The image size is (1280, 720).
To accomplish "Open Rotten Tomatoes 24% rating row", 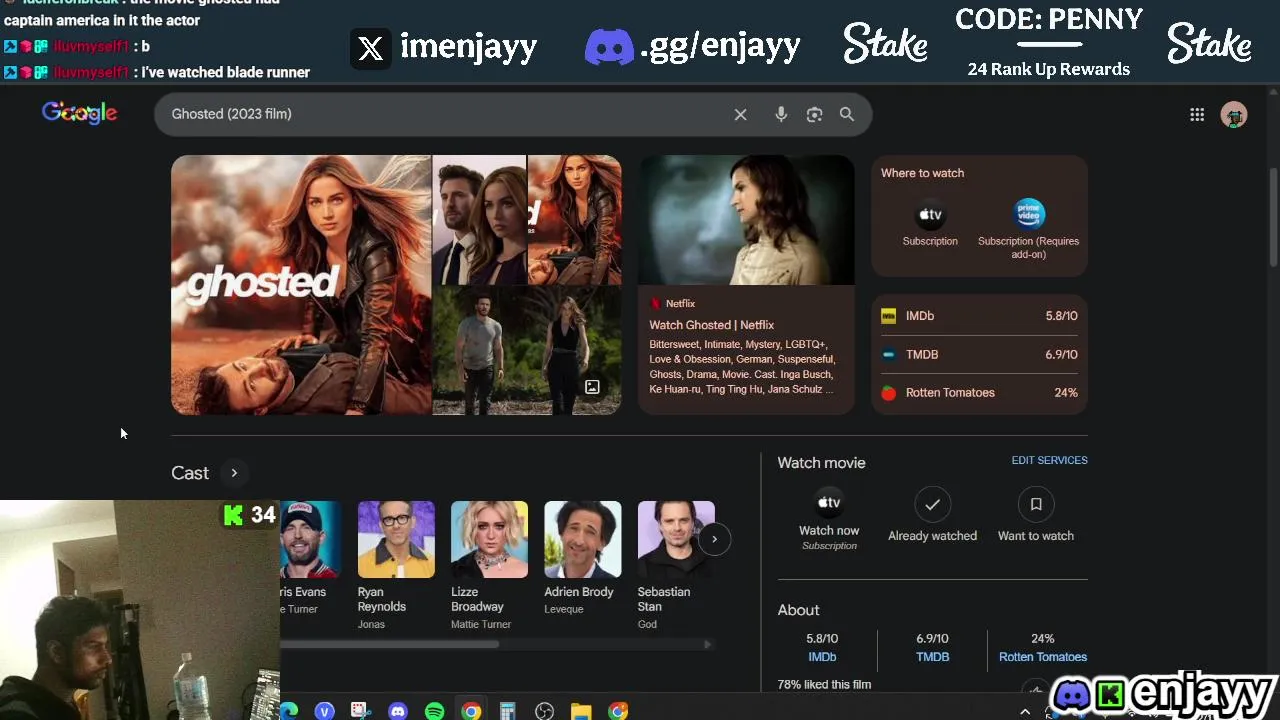I will coord(979,393).
